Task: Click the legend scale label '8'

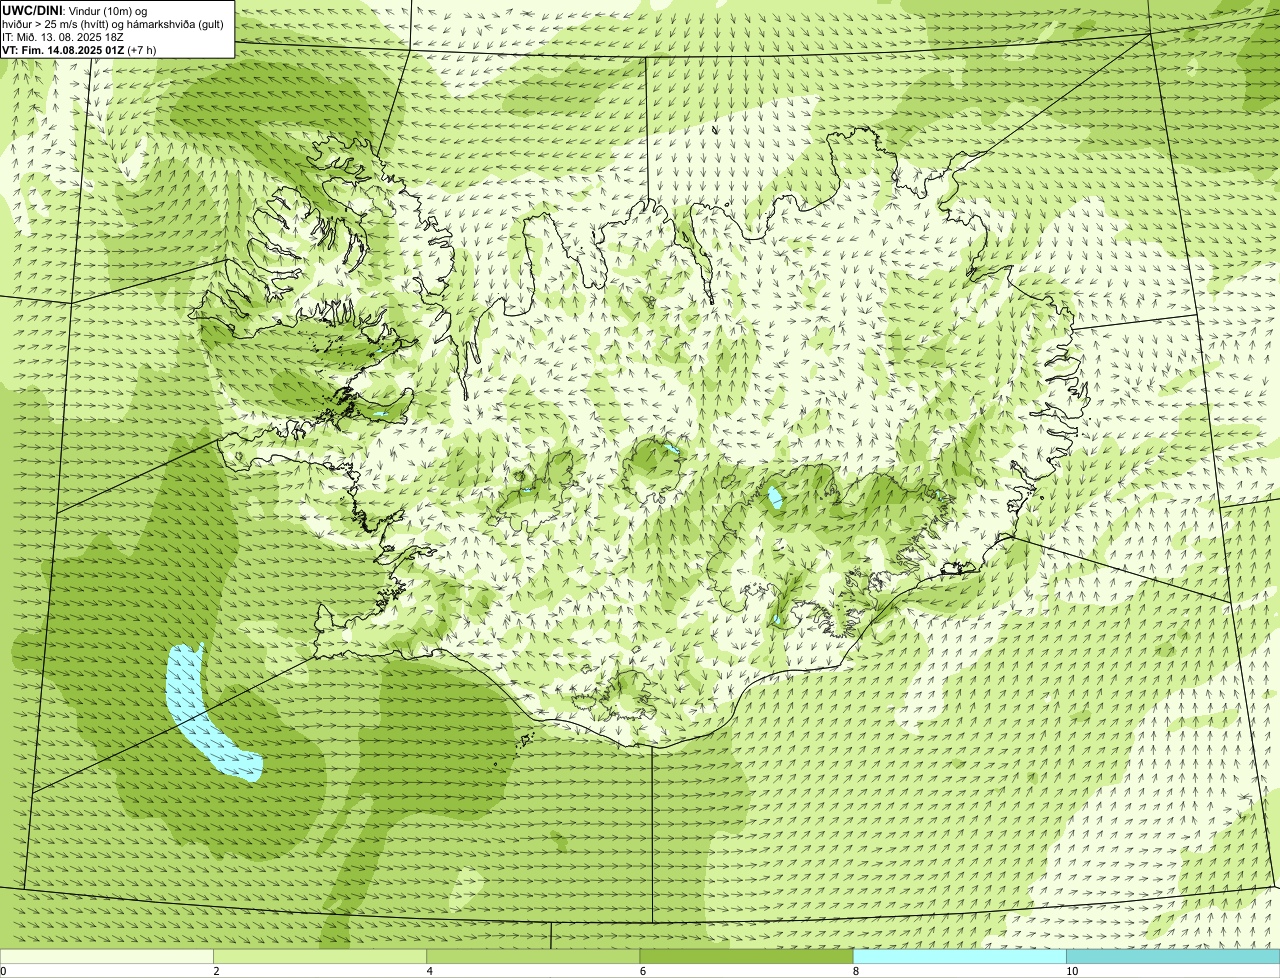Action: (856, 971)
